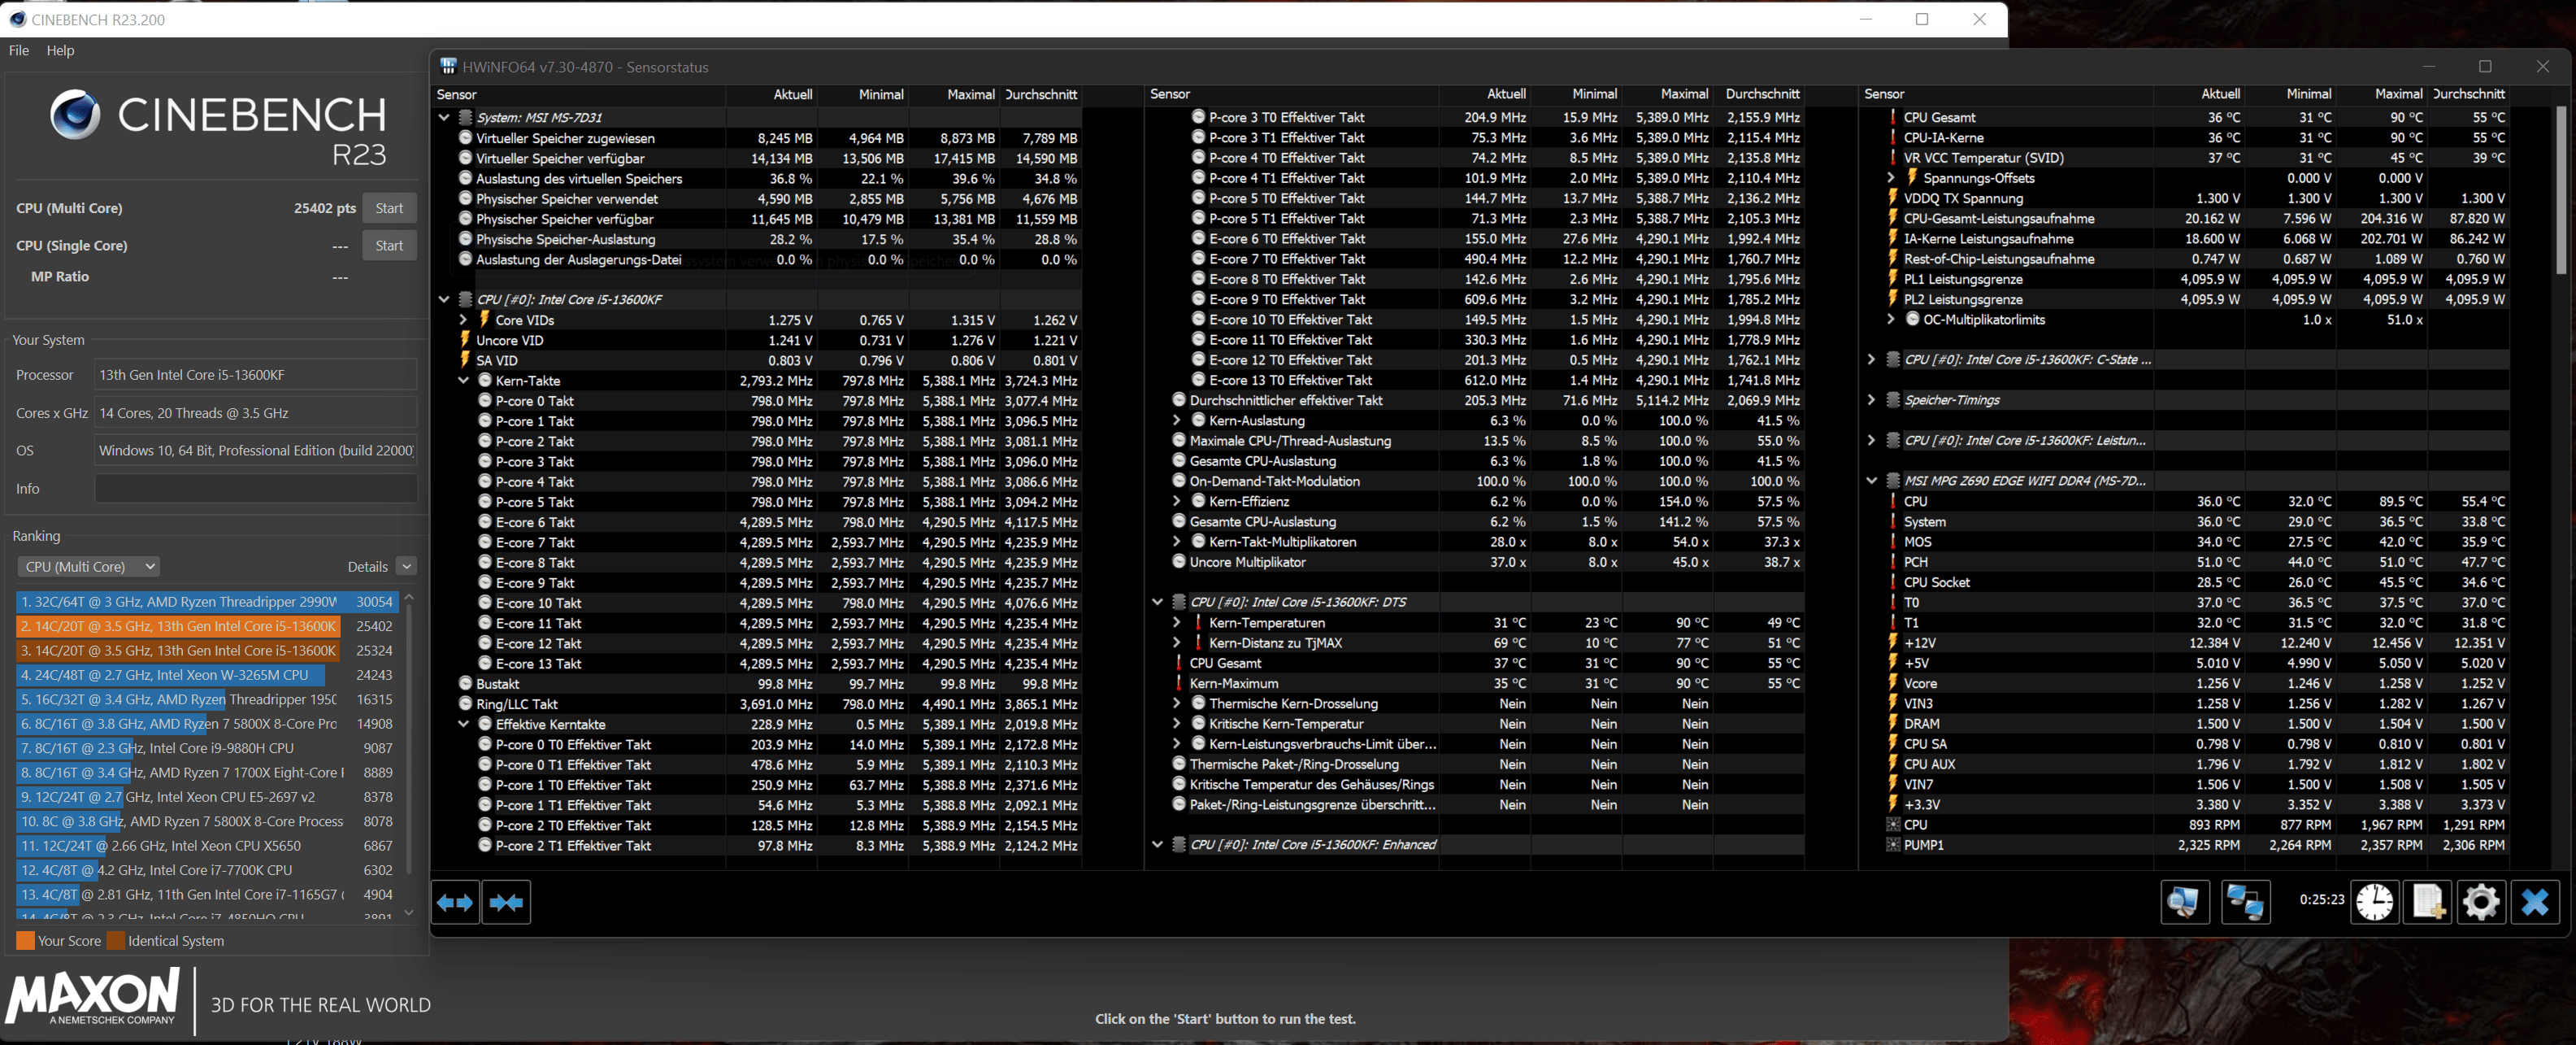
Task: Collapse MSI MPG Z690 EDGE WIFI DDR4 section
Action: coord(1871,480)
